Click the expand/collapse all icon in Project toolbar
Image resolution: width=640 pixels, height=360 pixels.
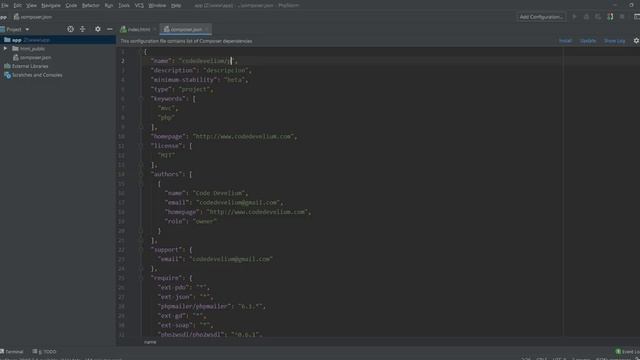[82, 29]
